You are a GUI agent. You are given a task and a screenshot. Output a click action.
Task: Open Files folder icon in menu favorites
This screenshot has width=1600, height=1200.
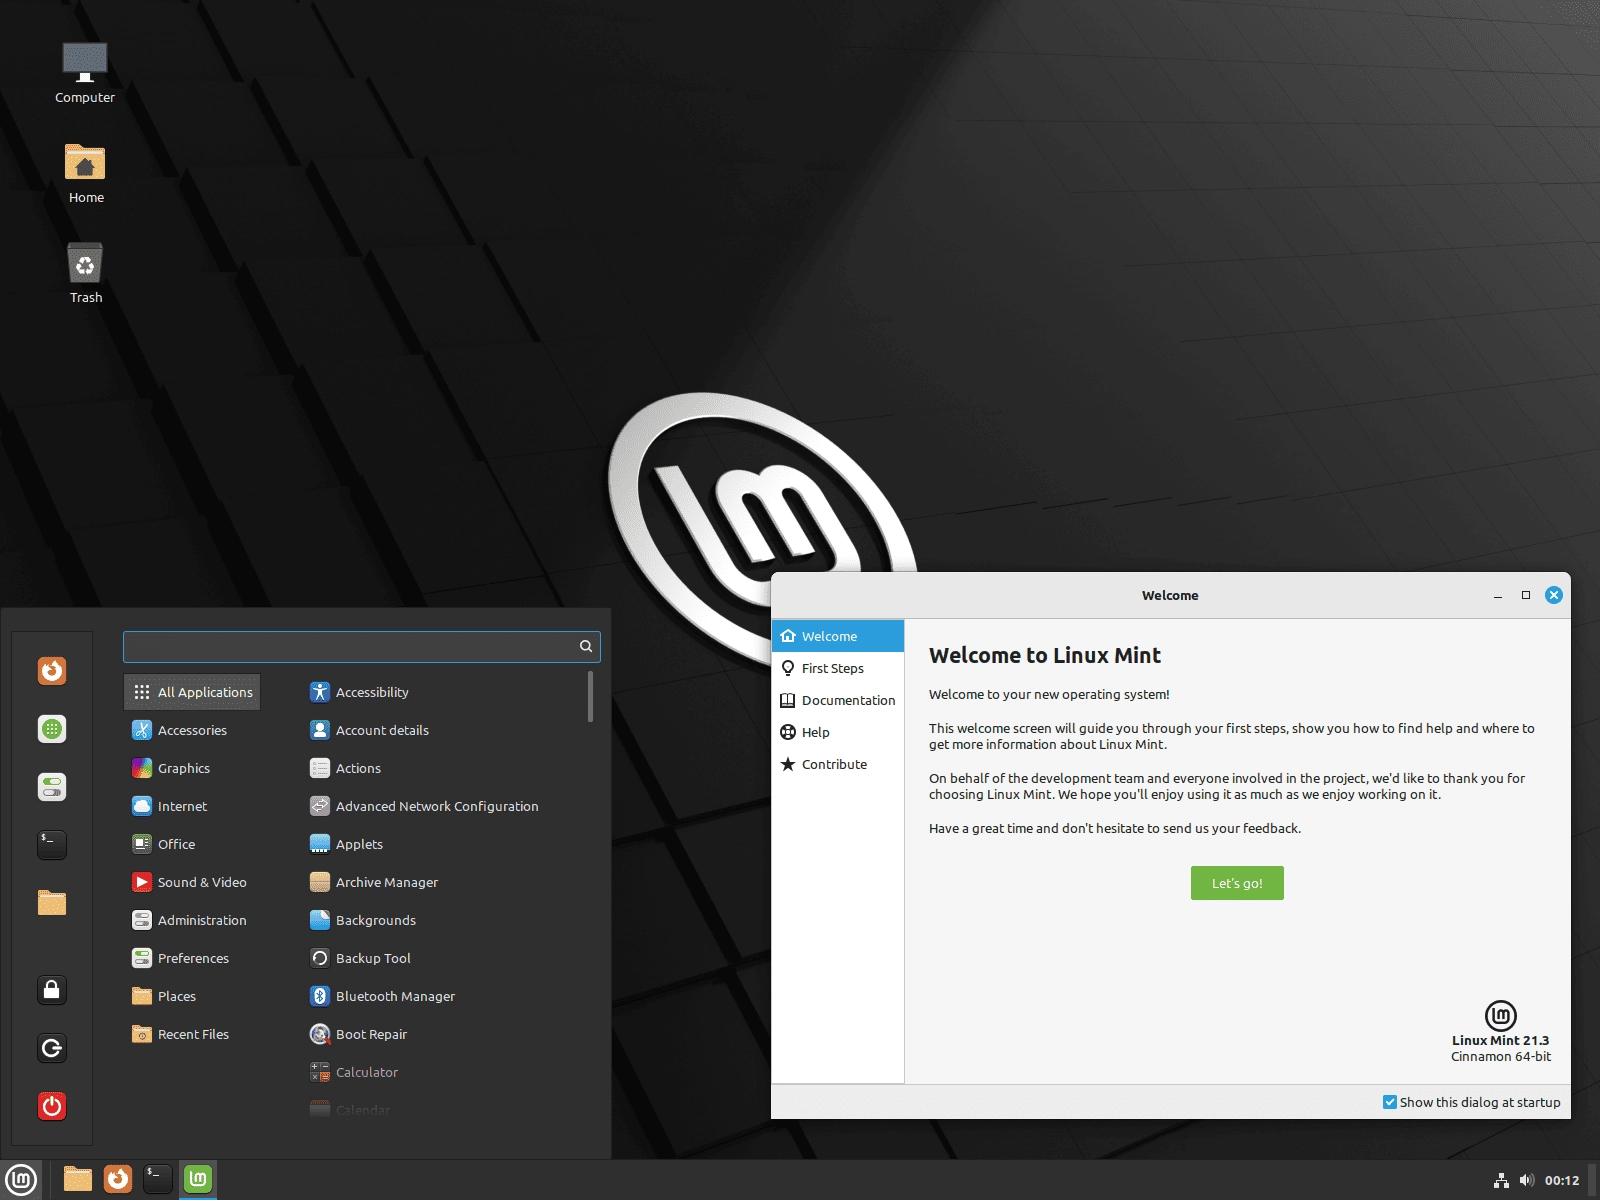click(52, 903)
